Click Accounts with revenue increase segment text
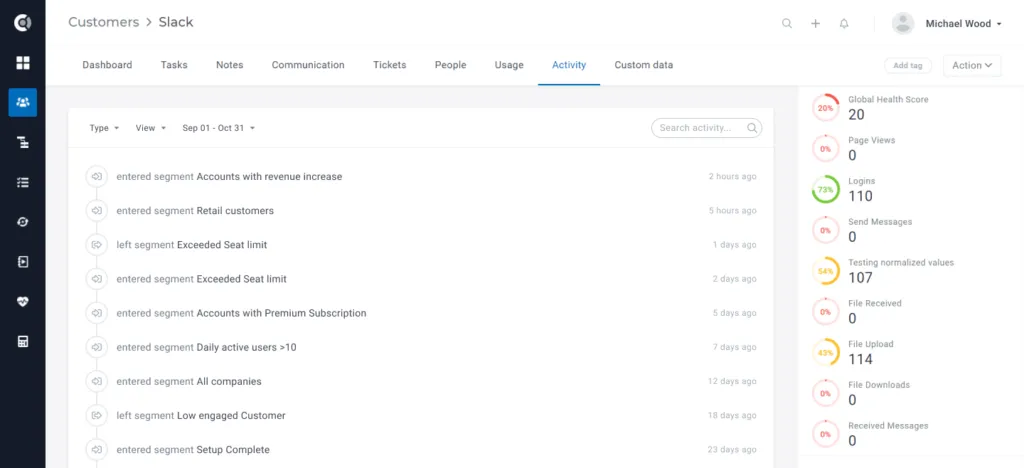 [x=269, y=176]
